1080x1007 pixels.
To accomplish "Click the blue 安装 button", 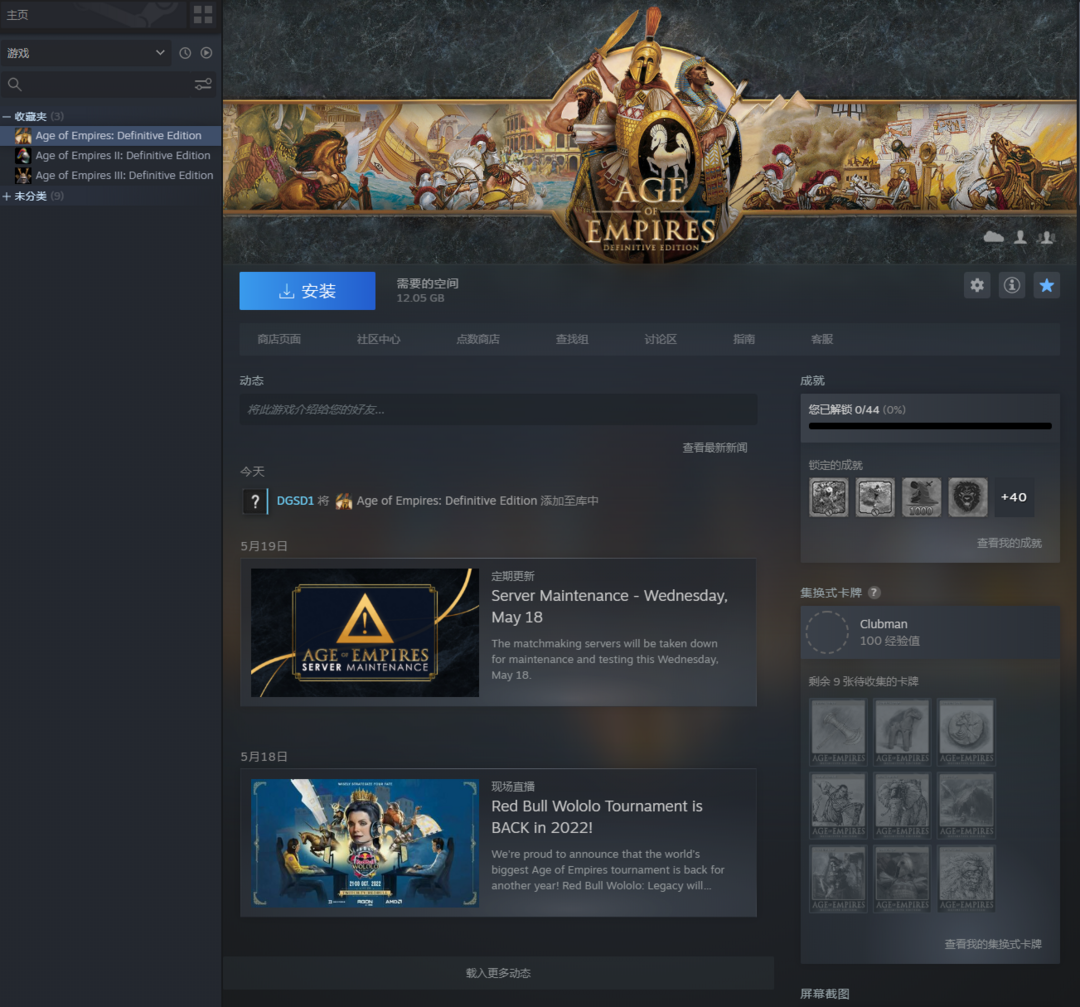I will [307, 291].
